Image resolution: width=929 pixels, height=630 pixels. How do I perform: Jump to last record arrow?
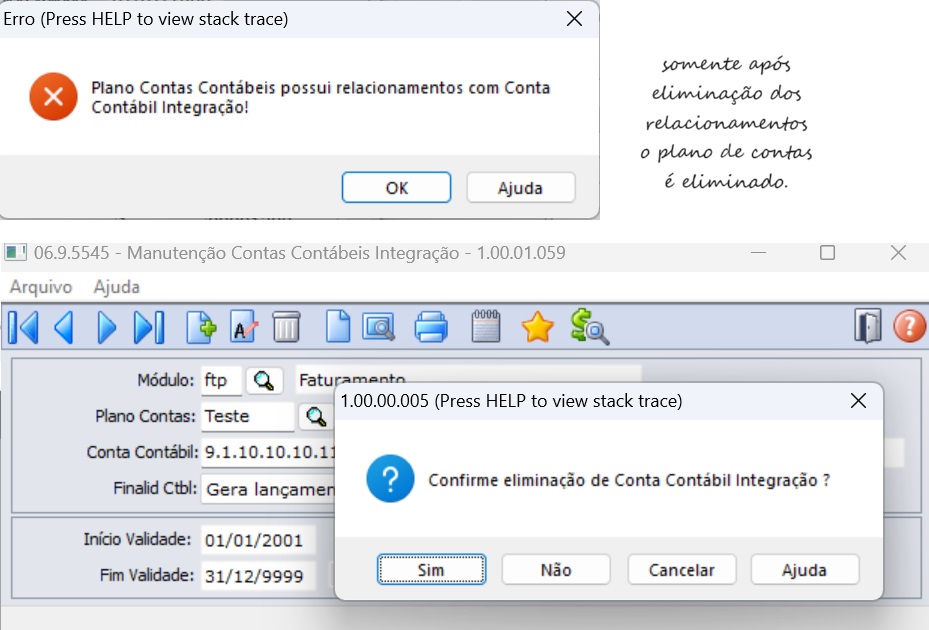(149, 328)
